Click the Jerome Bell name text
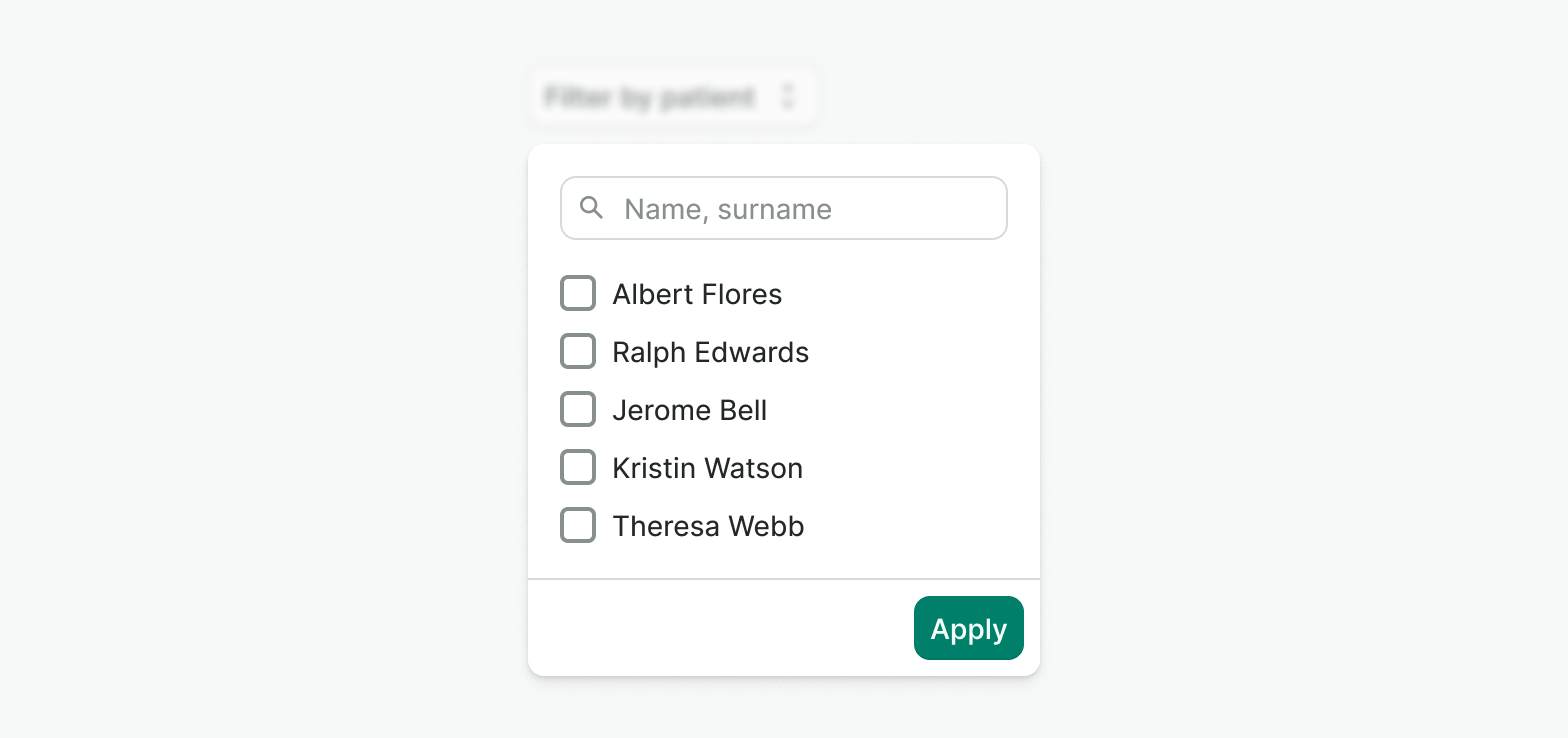1568x738 pixels. (689, 410)
